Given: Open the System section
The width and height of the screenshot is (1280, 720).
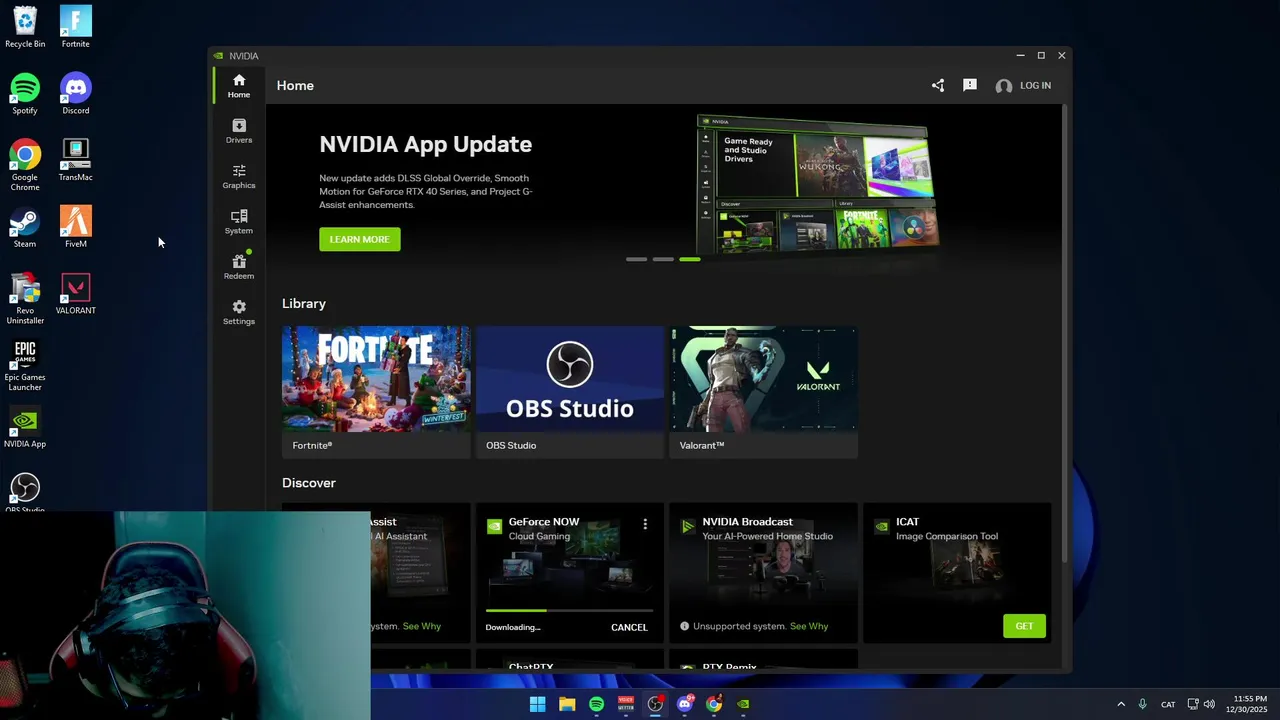Looking at the screenshot, I should pyautogui.click(x=238, y=222).
